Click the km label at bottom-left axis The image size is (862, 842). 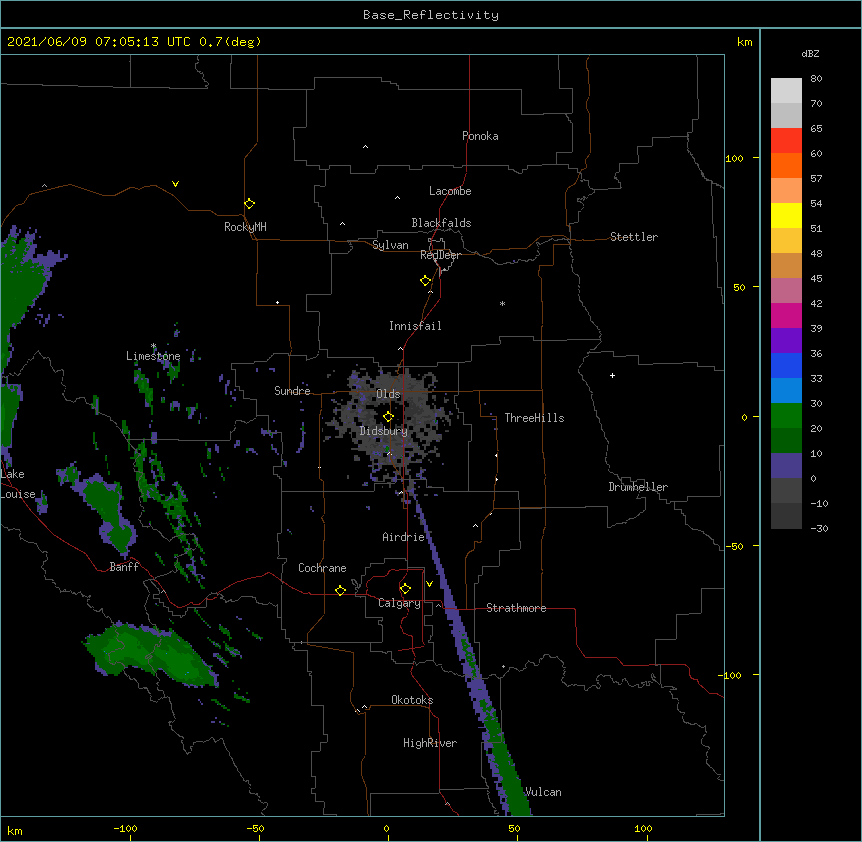(15, 831)
